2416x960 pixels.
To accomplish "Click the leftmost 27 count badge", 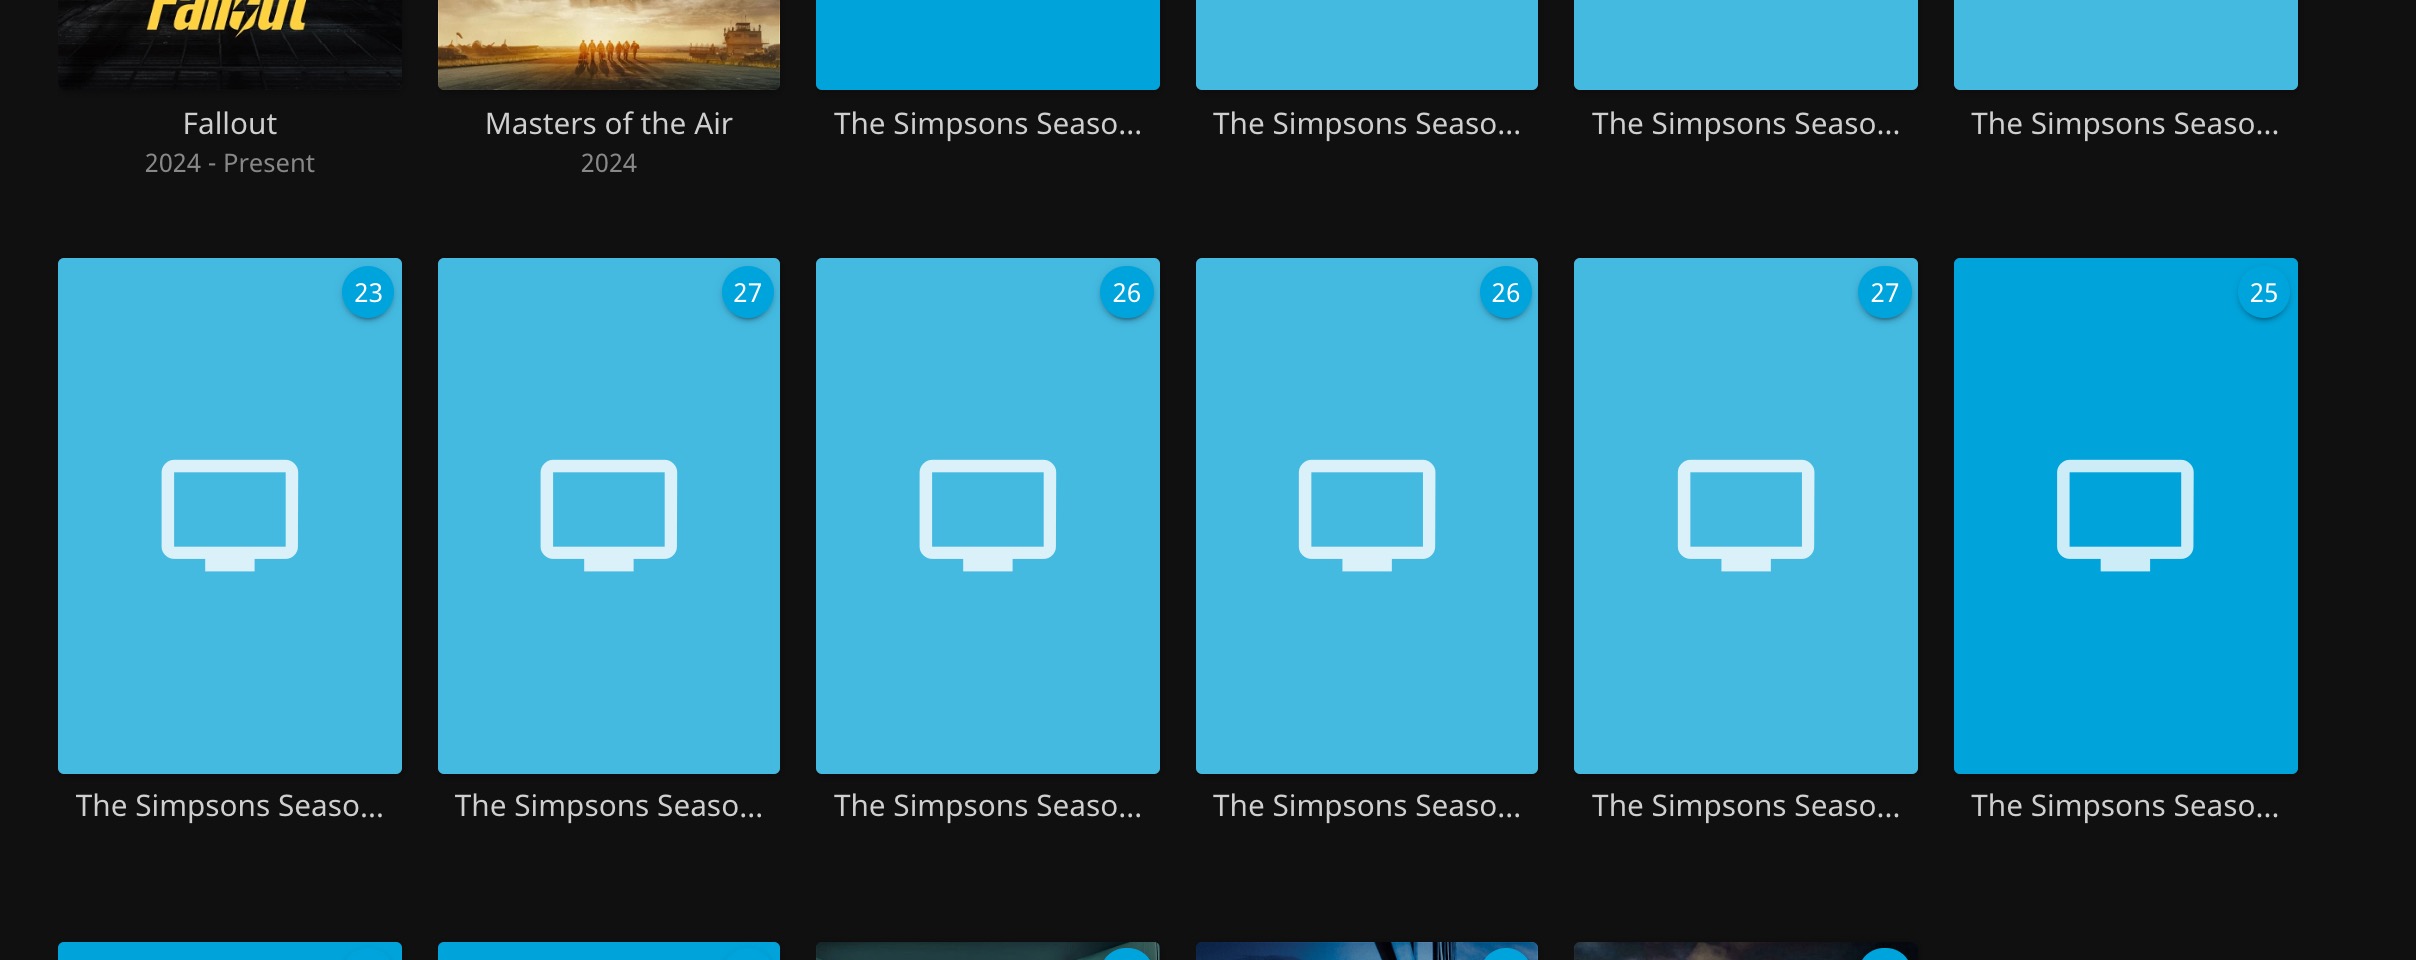I will click(747, 293).
